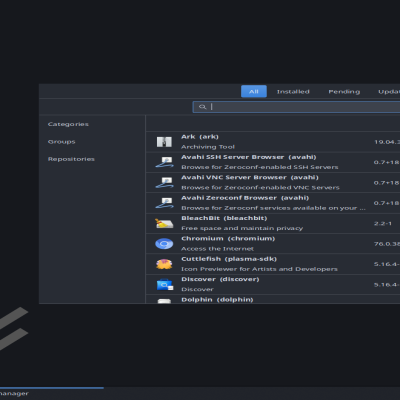Select "Avahi VNC Server Browser (avahi)" title
This screenshot has width=400, height=400.
tap(250, 177)
